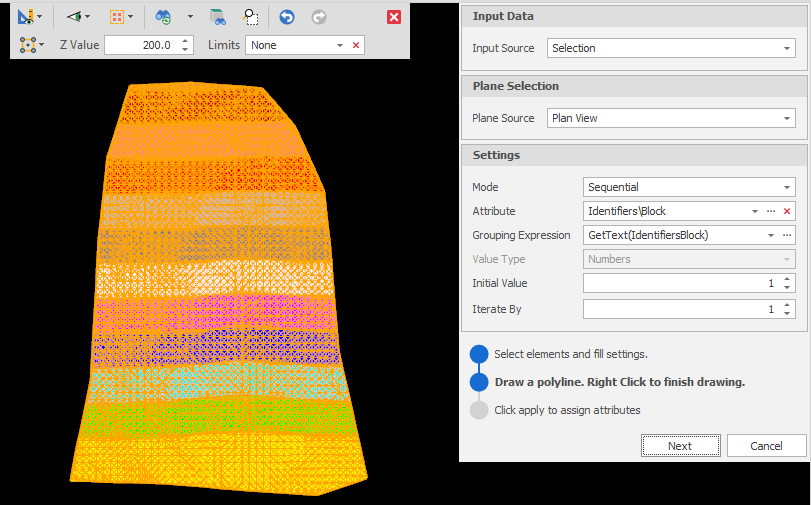Open the eye visibility tool

tap(73, 17)
